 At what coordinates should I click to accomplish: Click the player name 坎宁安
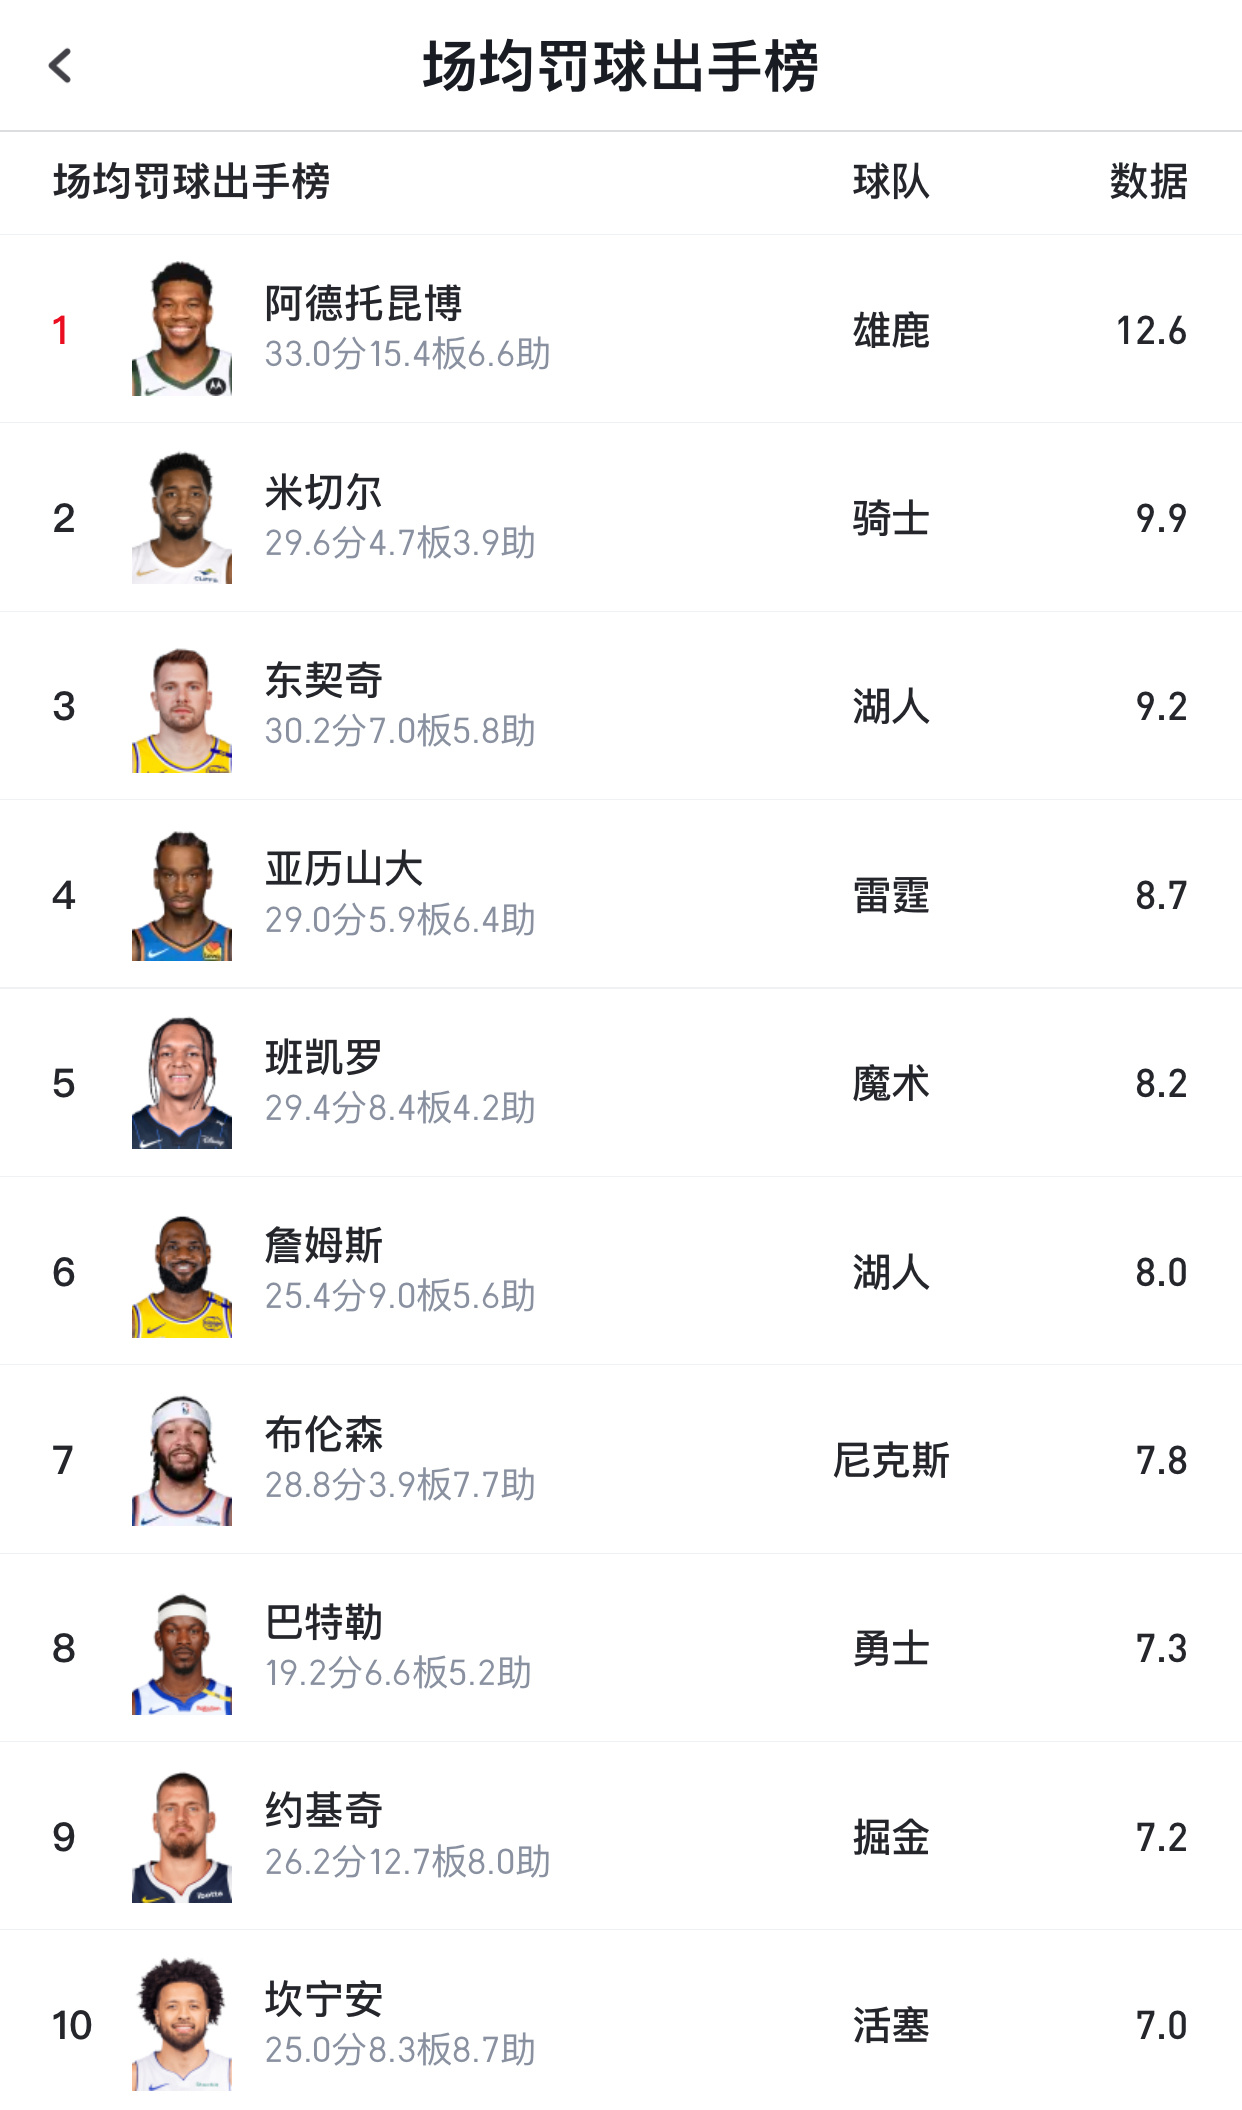(x=324, y=1999)
